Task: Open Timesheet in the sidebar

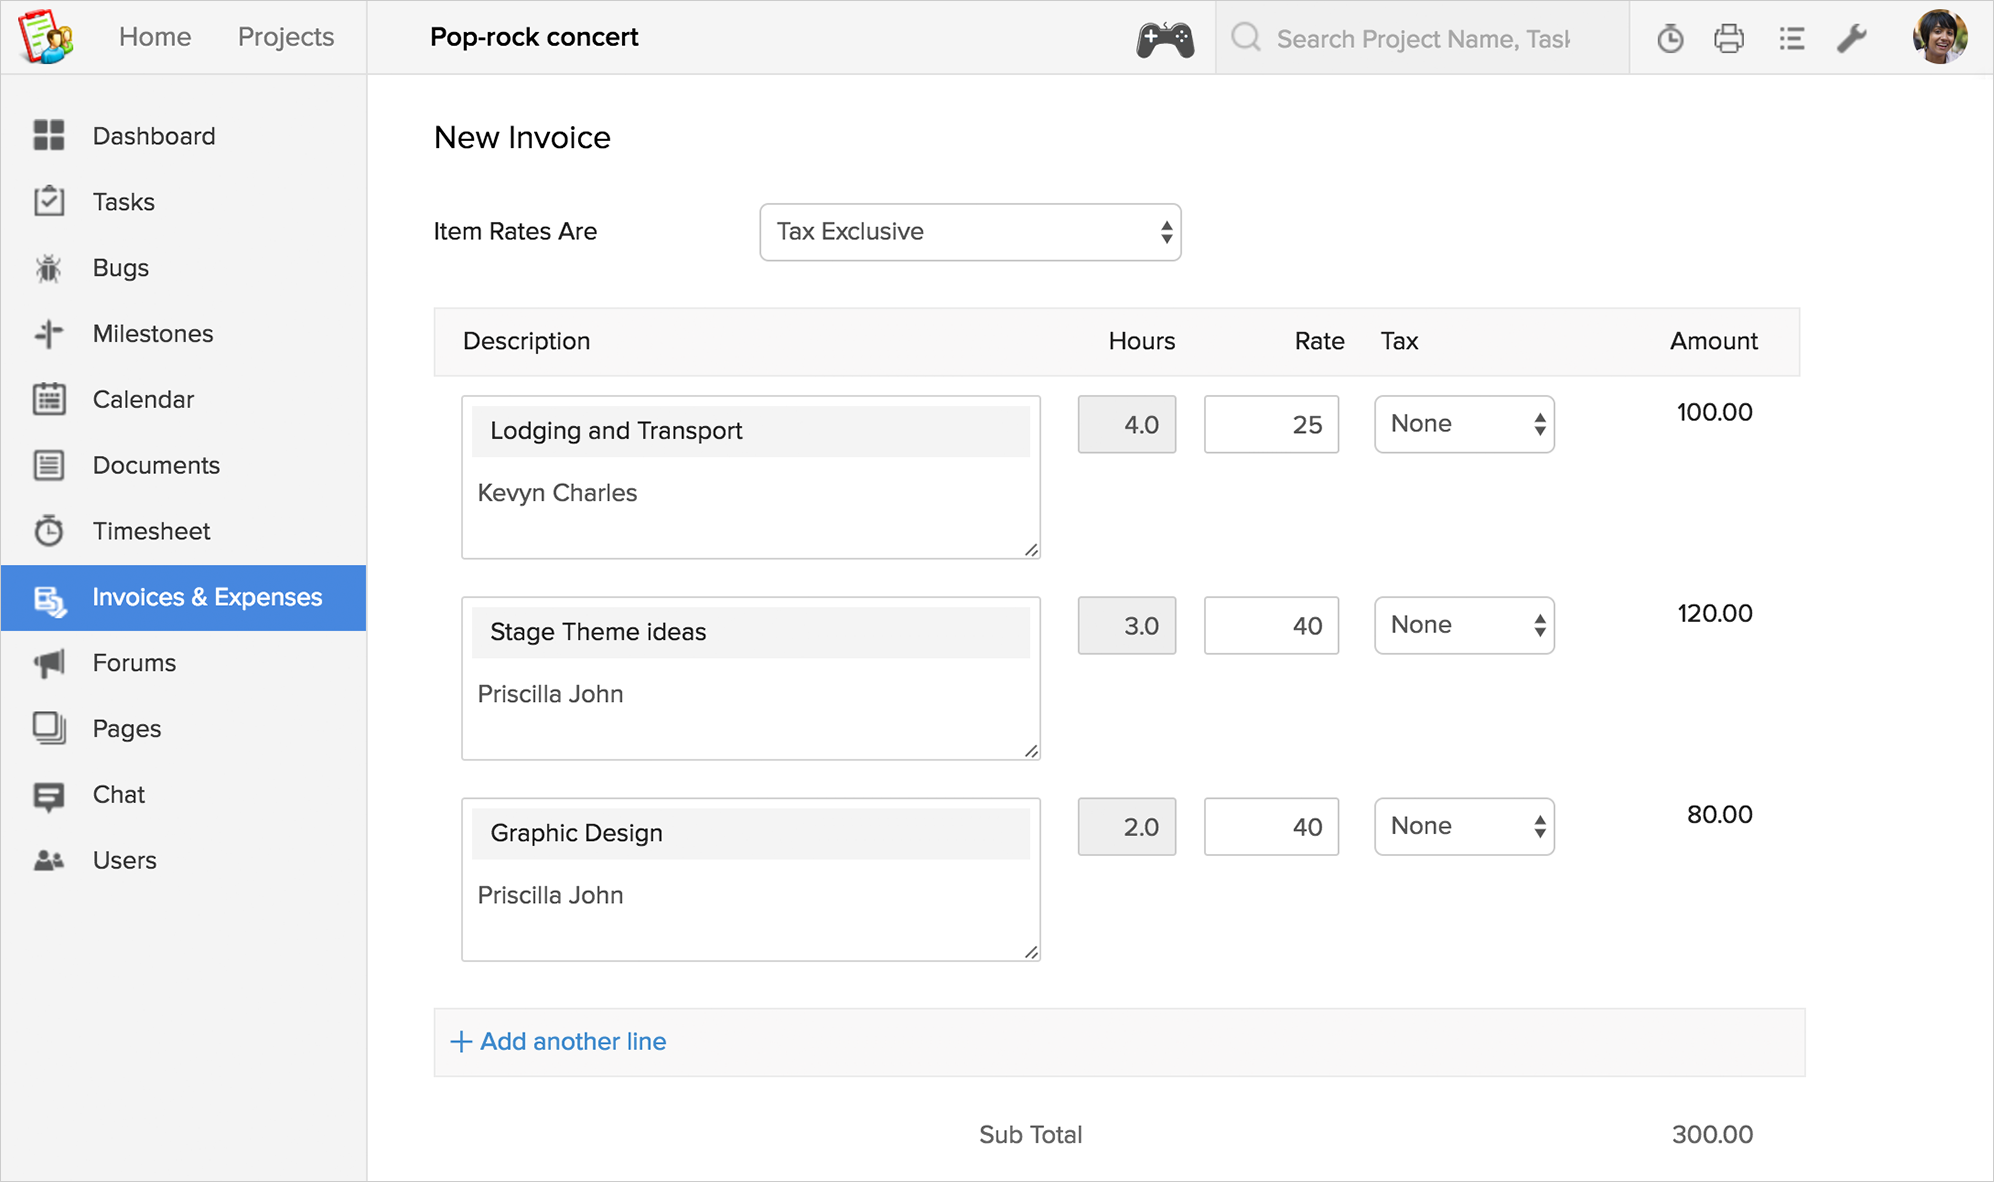Action: click(151, 531)
